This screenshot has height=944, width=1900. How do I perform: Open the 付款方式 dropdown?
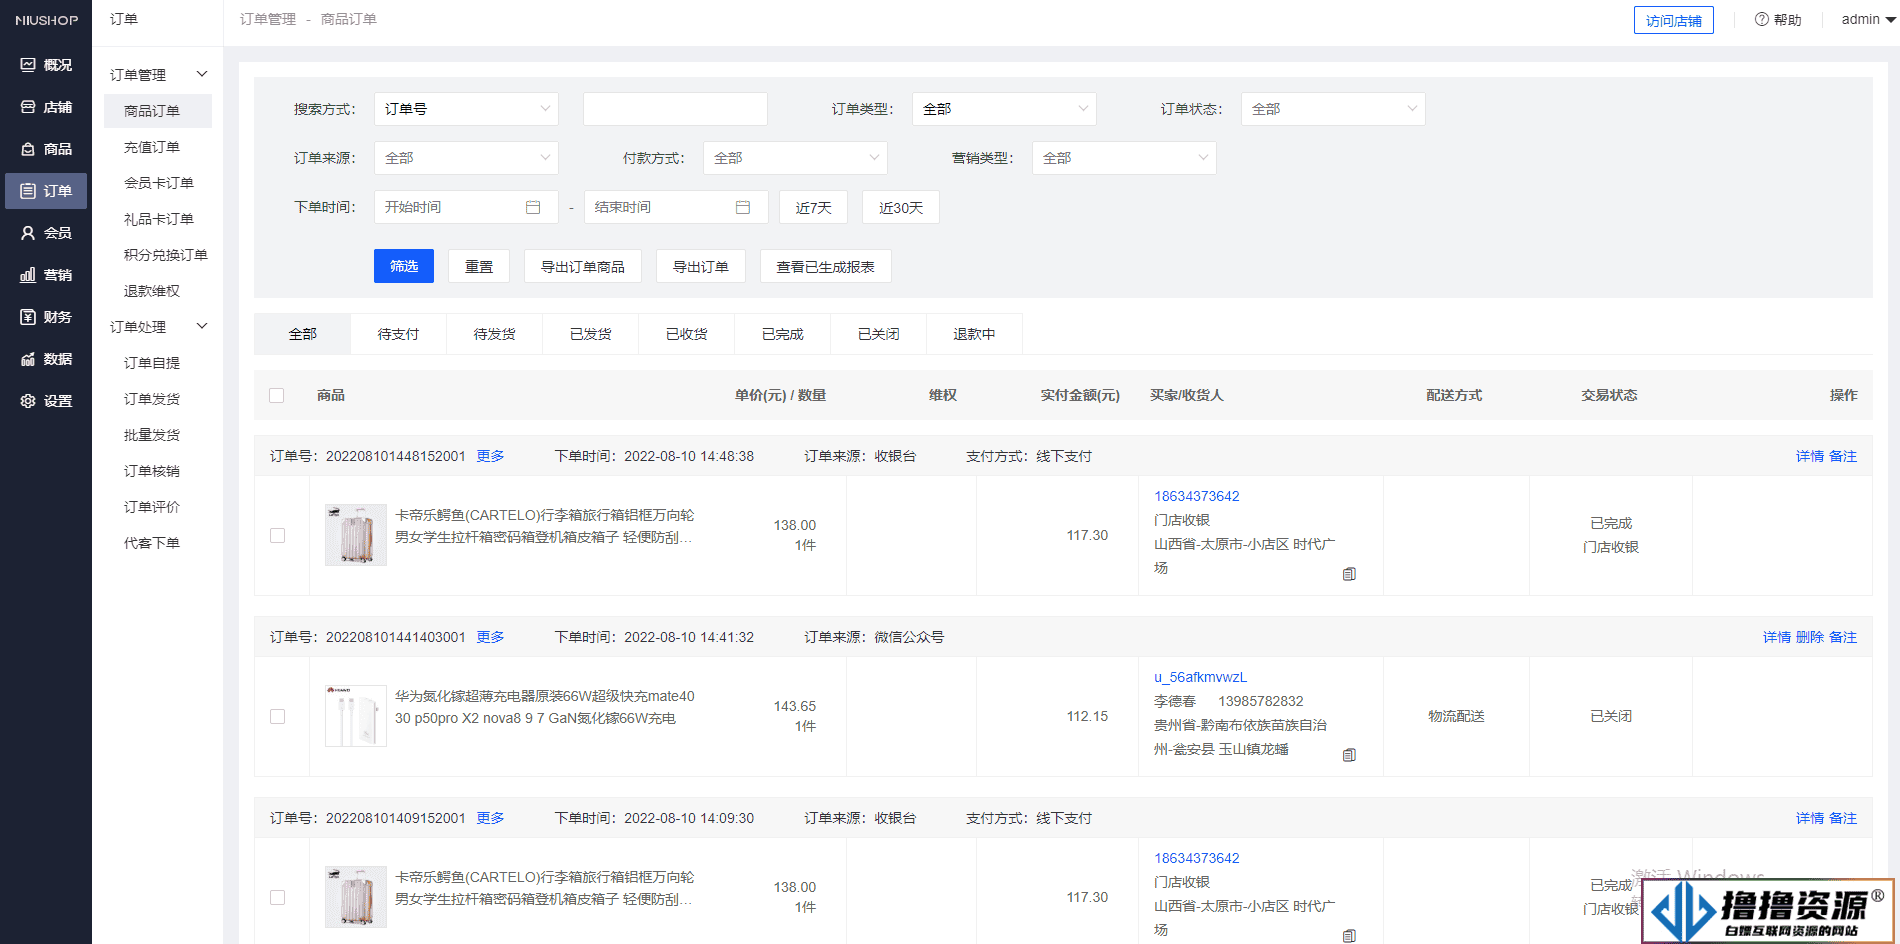click(x=795, y=158)
